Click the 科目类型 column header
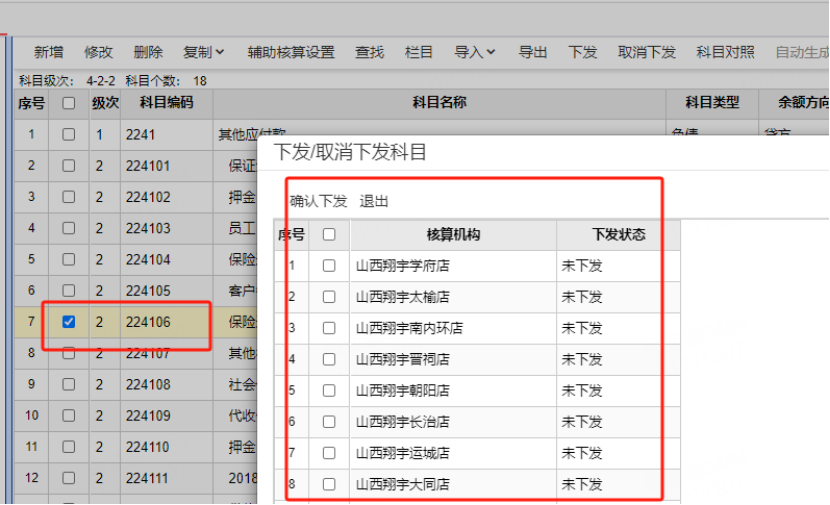Screen dimensions: 830x505 (x=712, y=103)
